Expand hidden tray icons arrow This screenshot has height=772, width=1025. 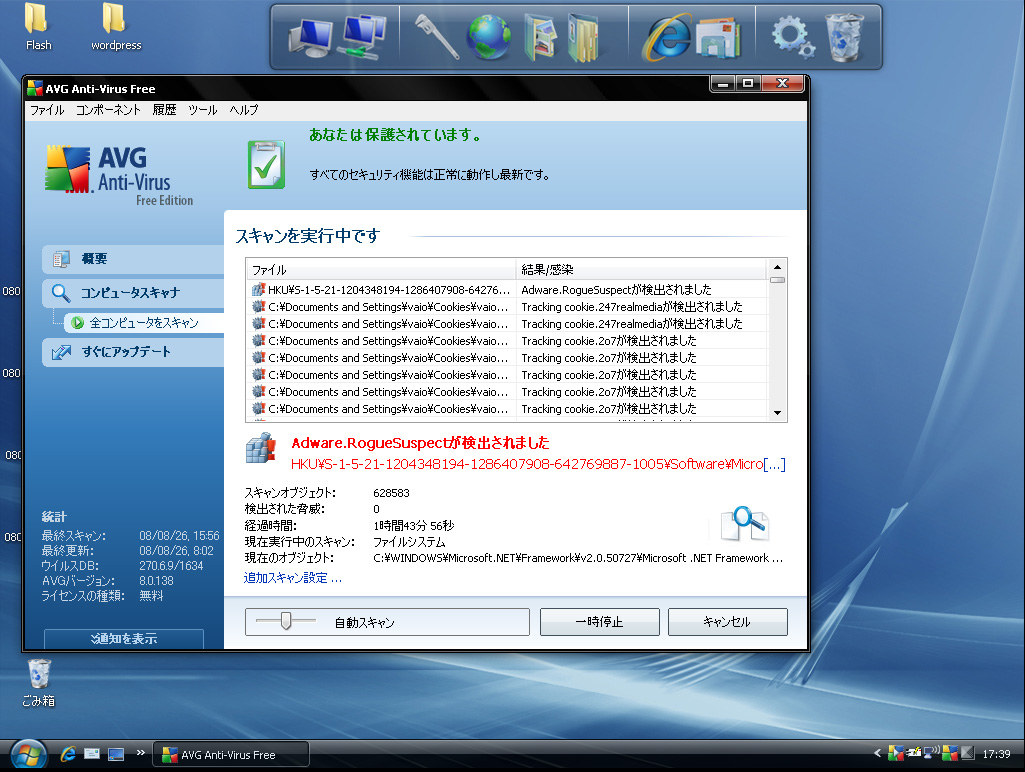877,753
